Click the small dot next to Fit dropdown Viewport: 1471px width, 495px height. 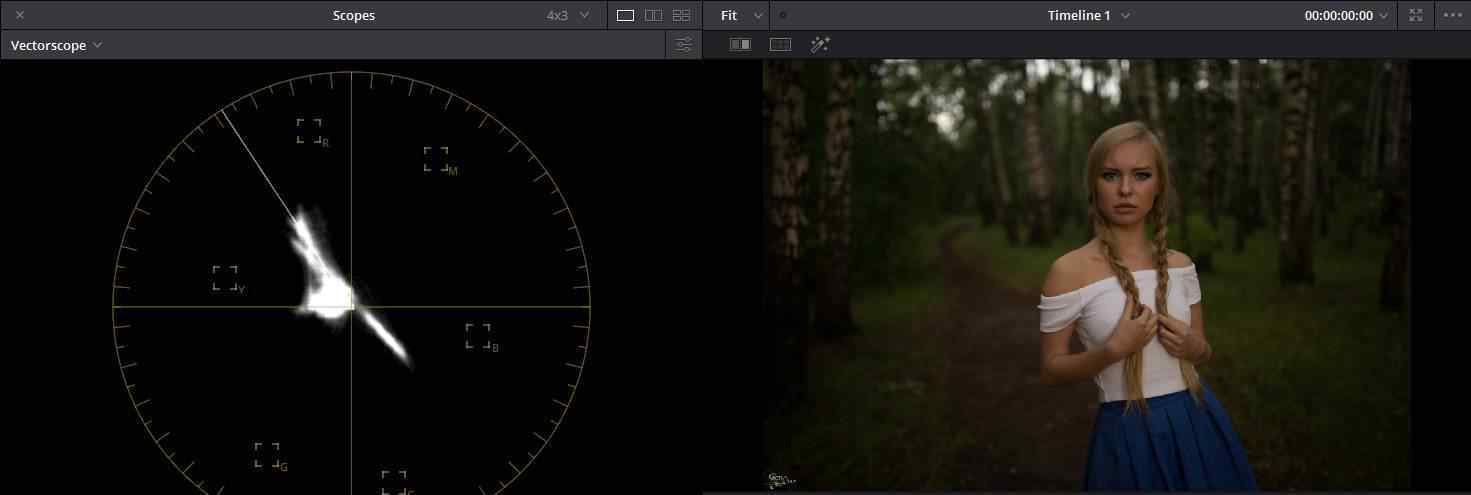tap(782, 15)
